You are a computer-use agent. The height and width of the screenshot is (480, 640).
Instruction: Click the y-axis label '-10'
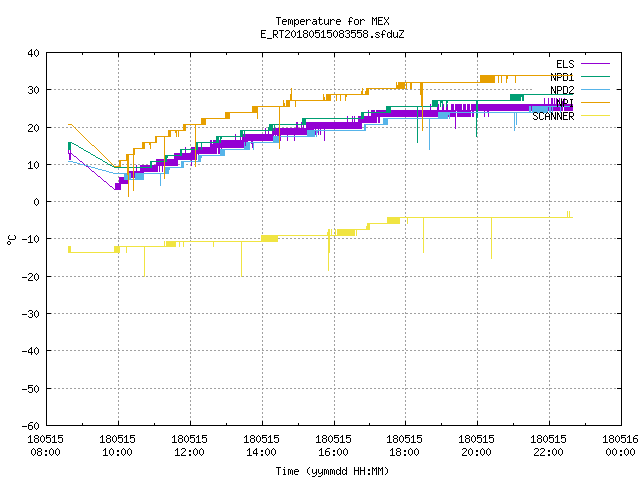click(31, 239)
